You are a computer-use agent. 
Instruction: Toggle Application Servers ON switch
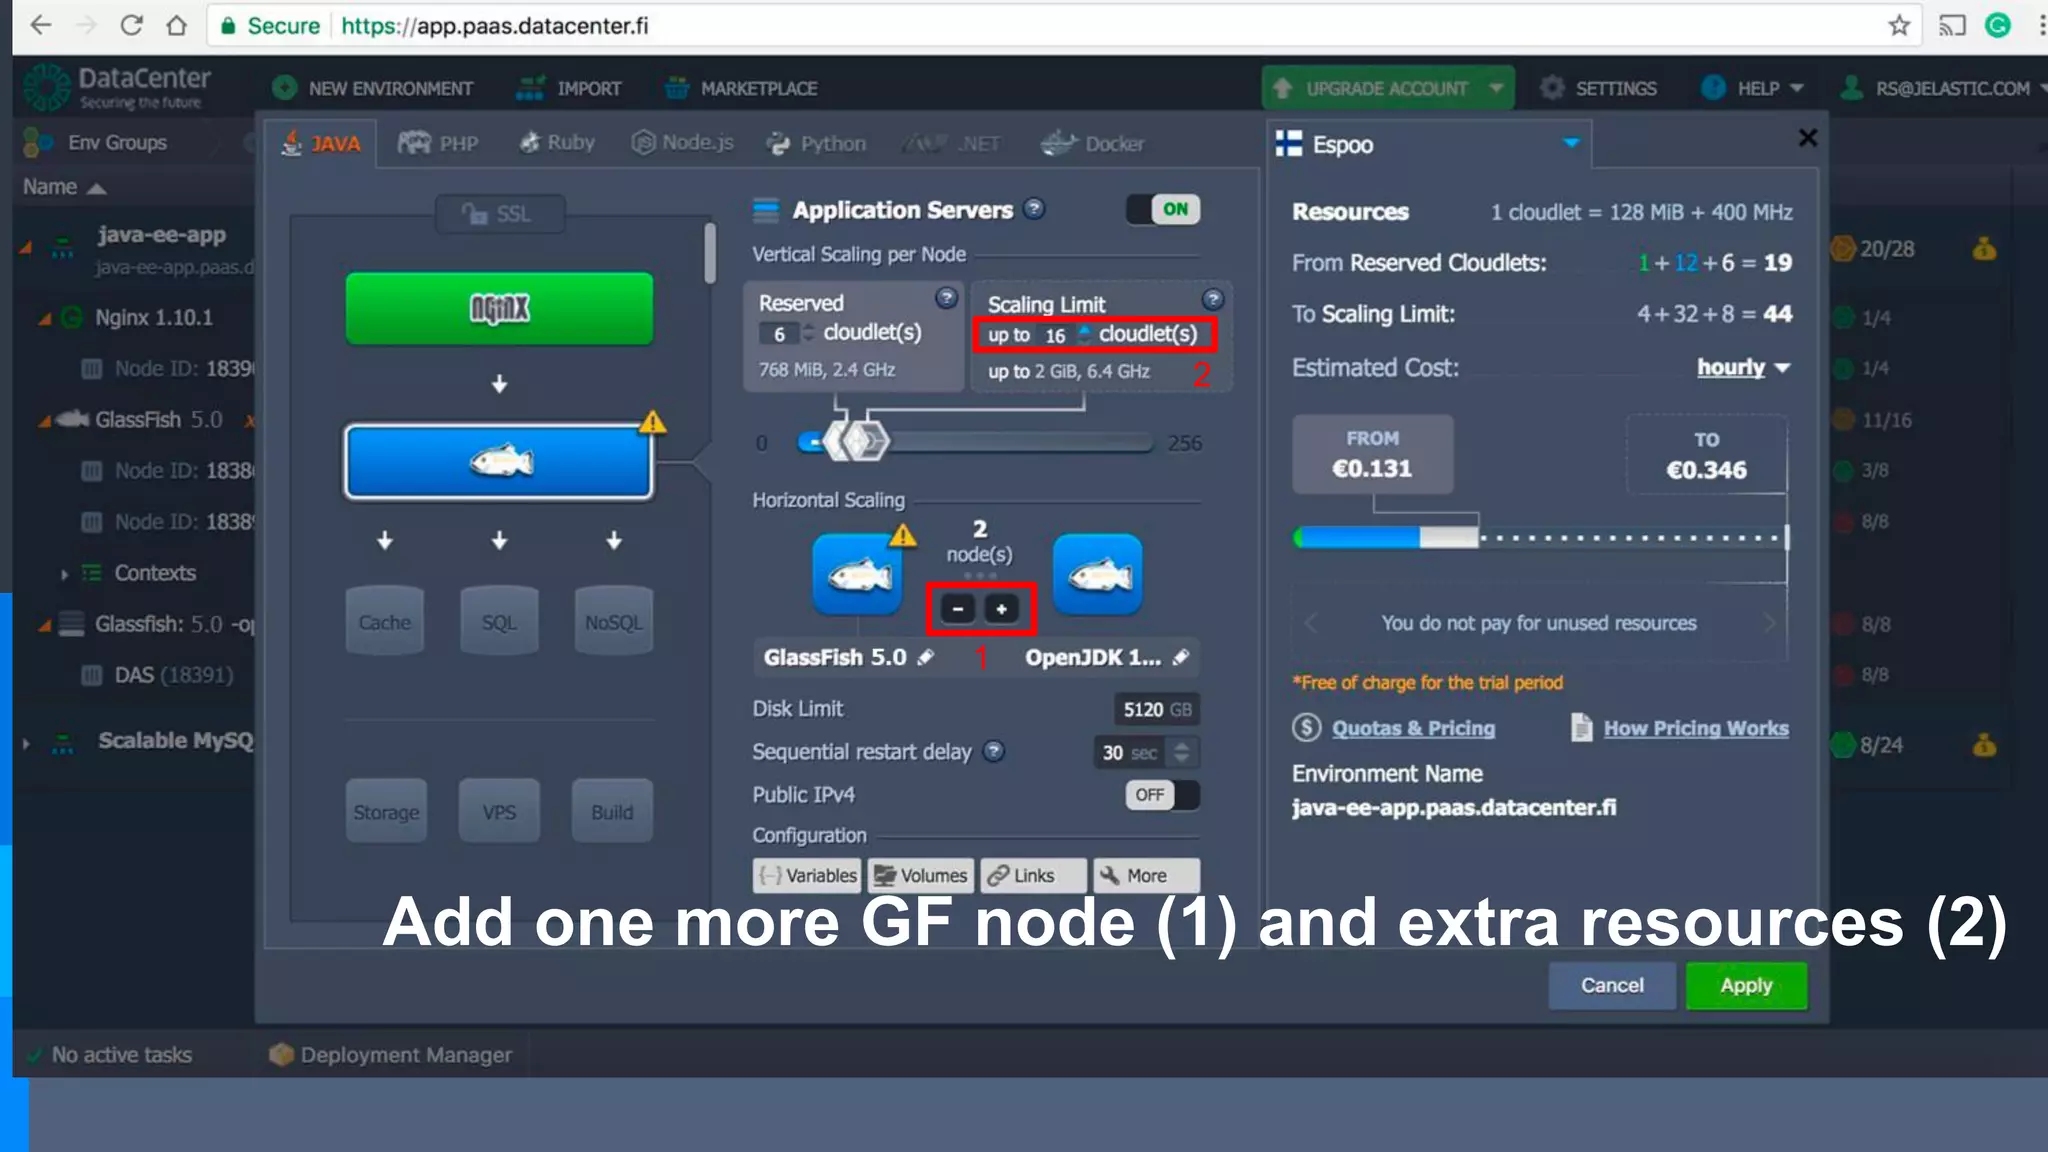pos(1163,209)
